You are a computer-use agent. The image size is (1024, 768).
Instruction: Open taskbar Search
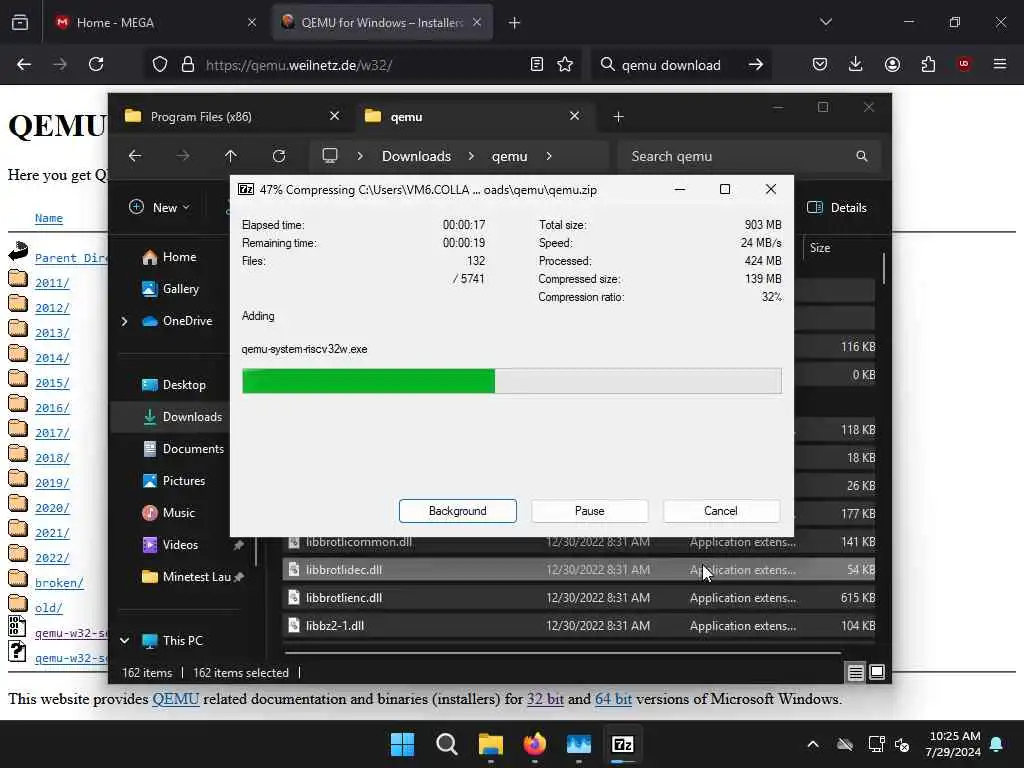point(447,744)
